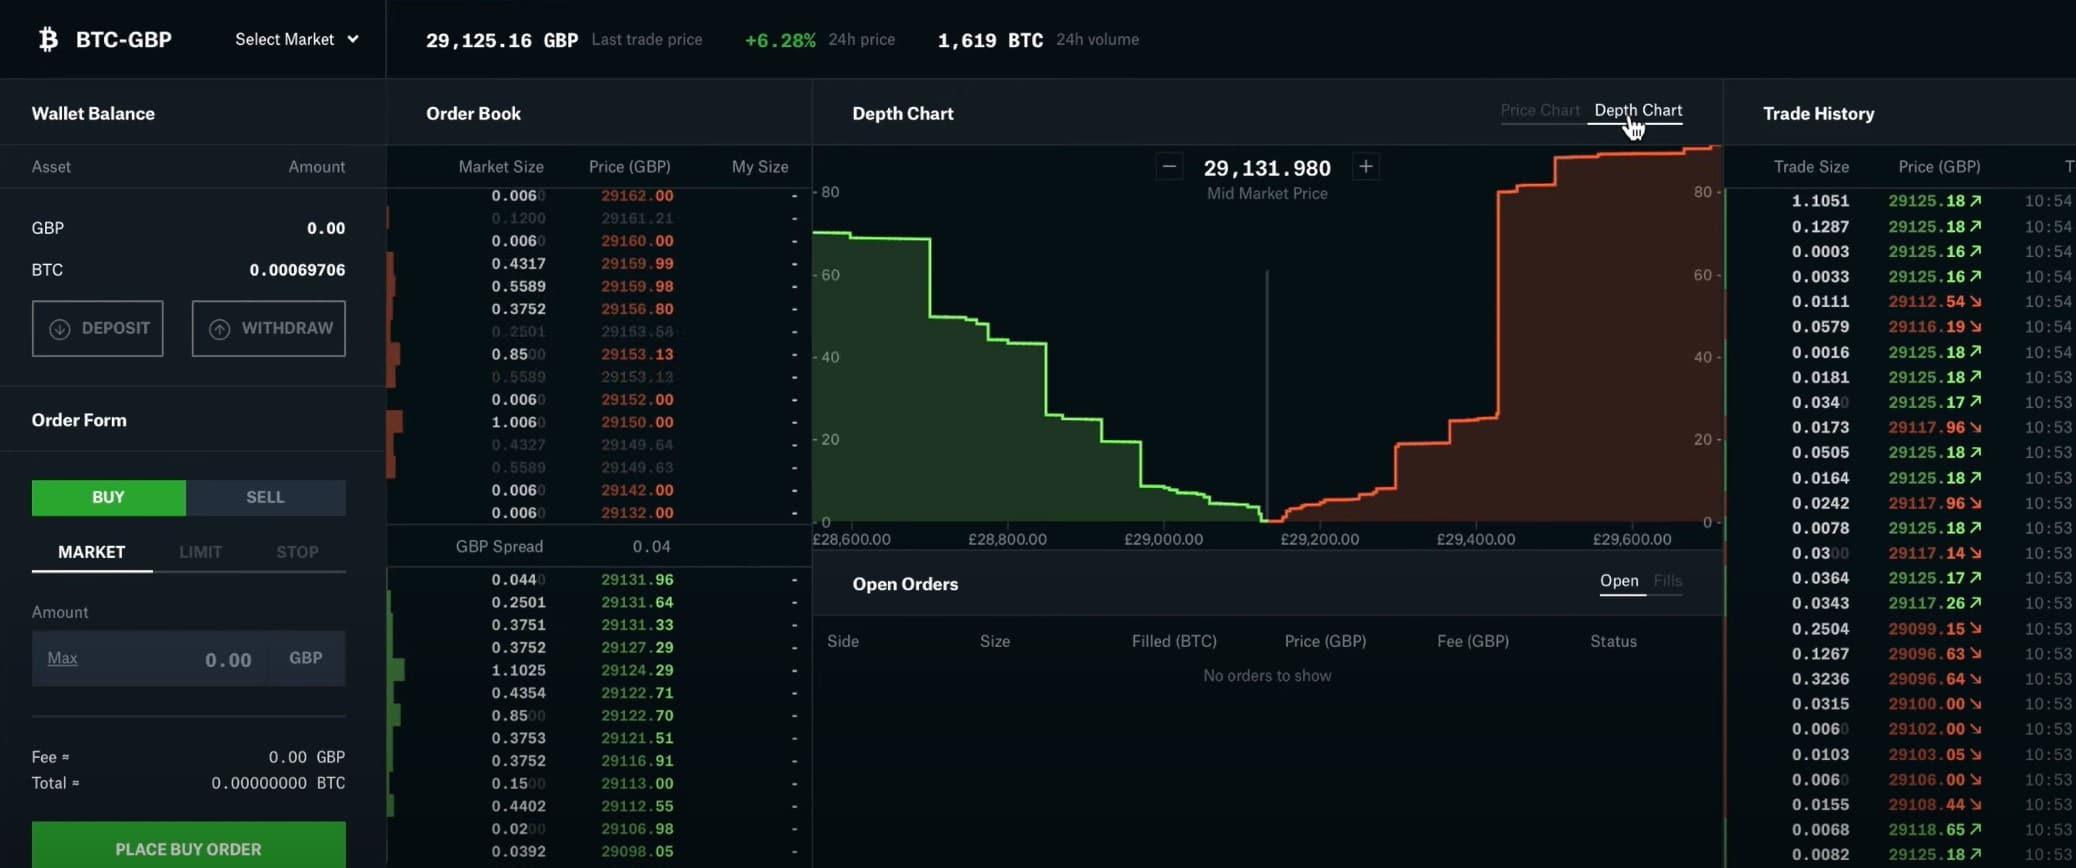The image size is (2076, 868).
Task: Click the Bitcoin logo icon beside BTC-GBP
Action: pos(48,39)
